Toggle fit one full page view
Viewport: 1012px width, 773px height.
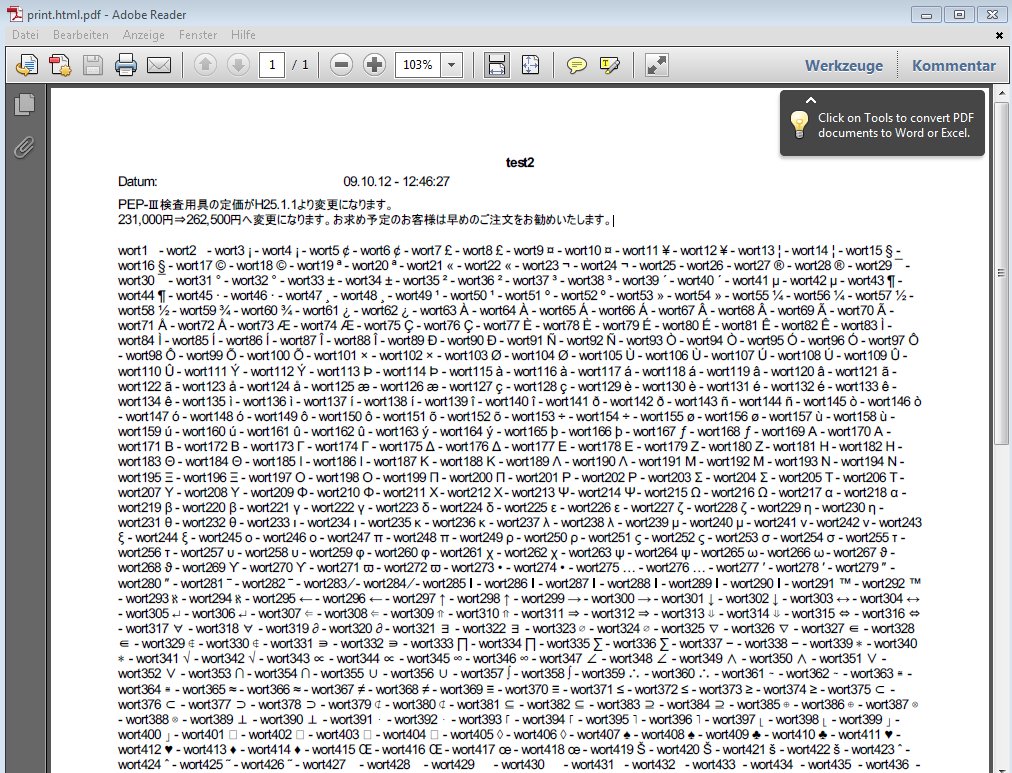pyautogui.click(x=530, y=66)
